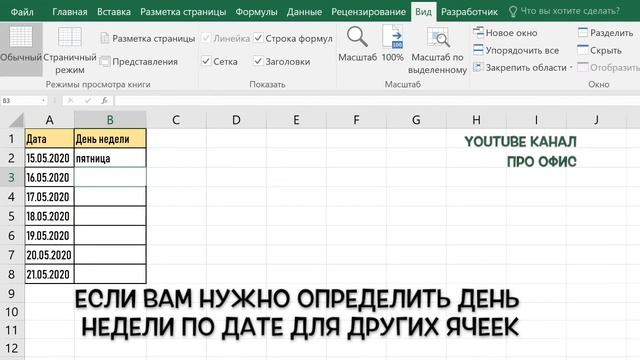Click the insert function fx icon
640x360 pixels.
pyautogui.click(x=104, y=100)
